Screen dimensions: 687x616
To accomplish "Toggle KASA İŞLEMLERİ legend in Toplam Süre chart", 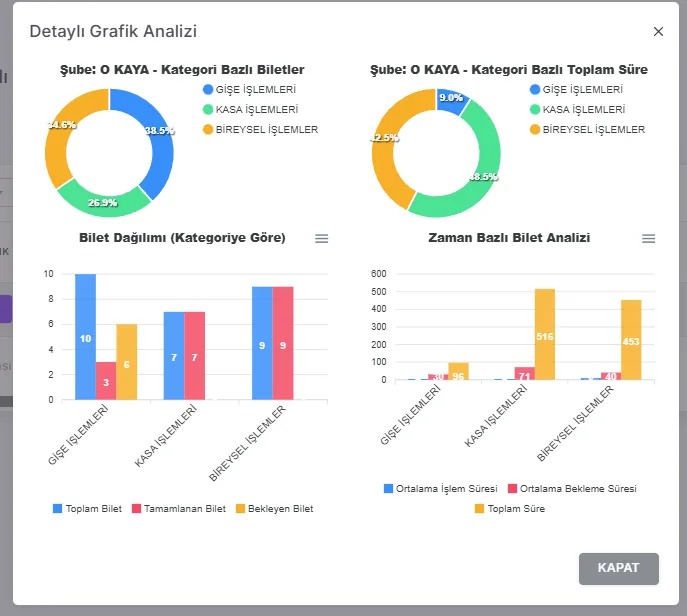I will tap(577, 110).
